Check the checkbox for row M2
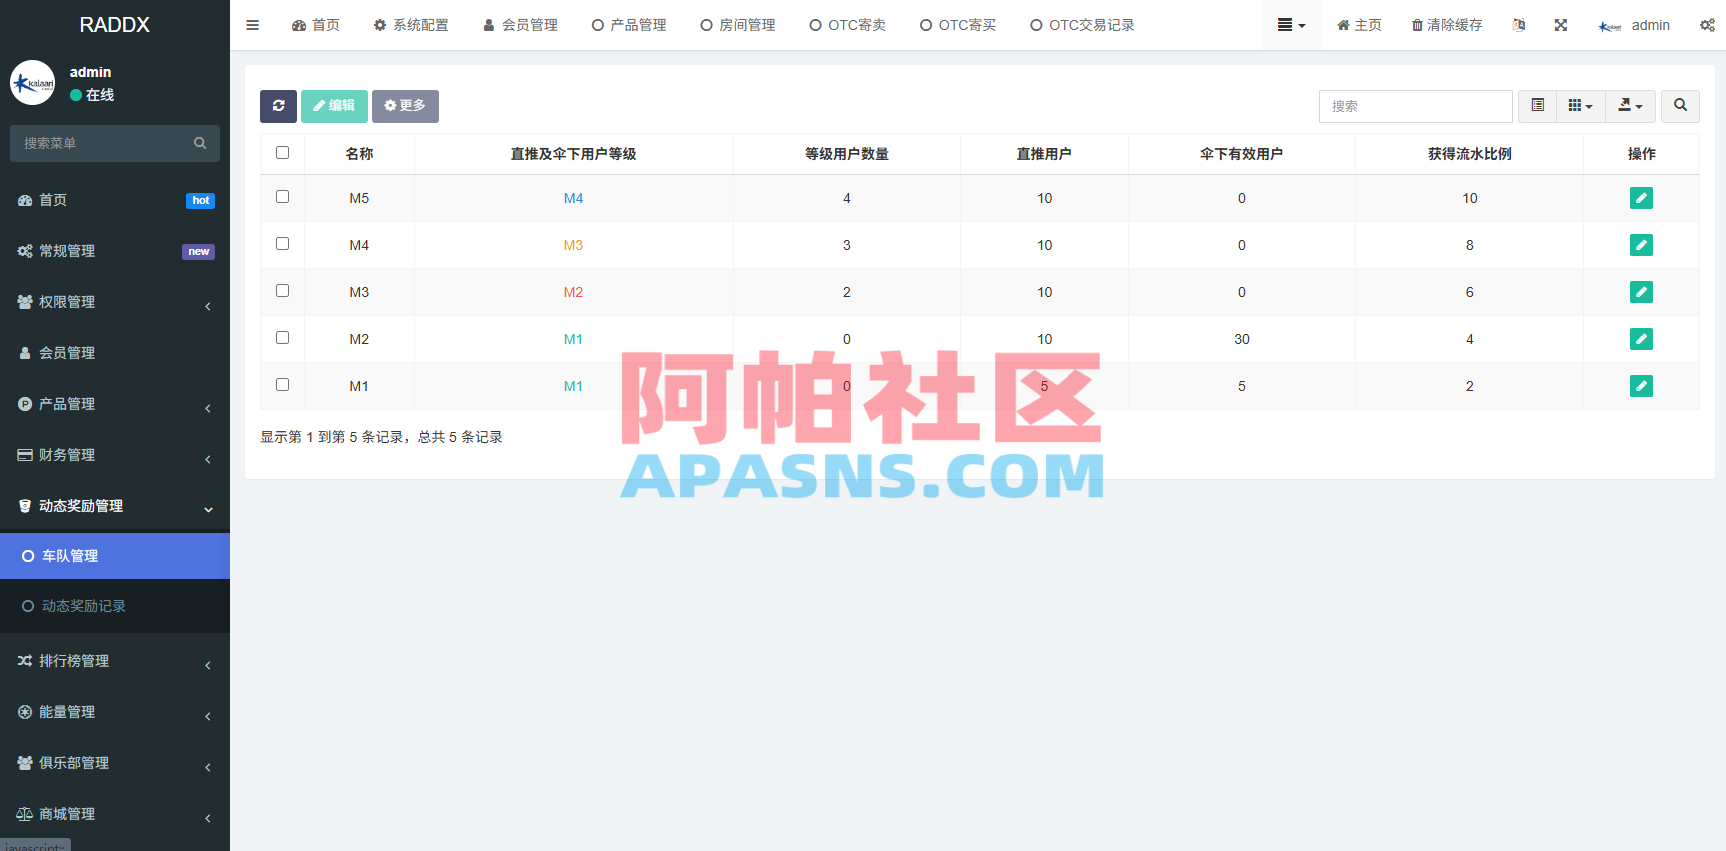The height and width of the screenshot is (851, 1726). coord(282,338)
